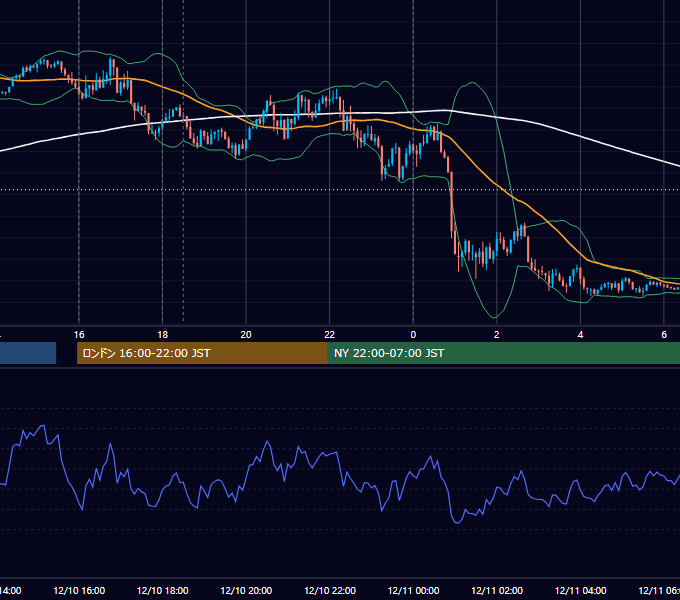Click the 18 hour label on chart axis
The width and height of the screenshot is (680, 600).
163,335
